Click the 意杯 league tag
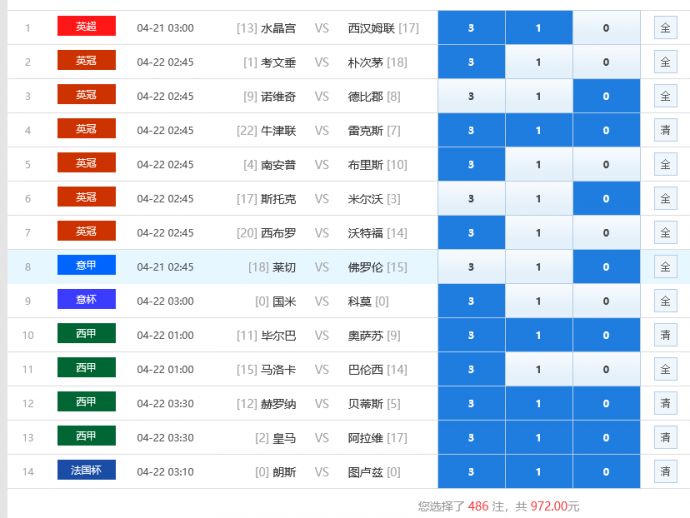This screenshot has height=518, width=690. click(x=86, y=300)
